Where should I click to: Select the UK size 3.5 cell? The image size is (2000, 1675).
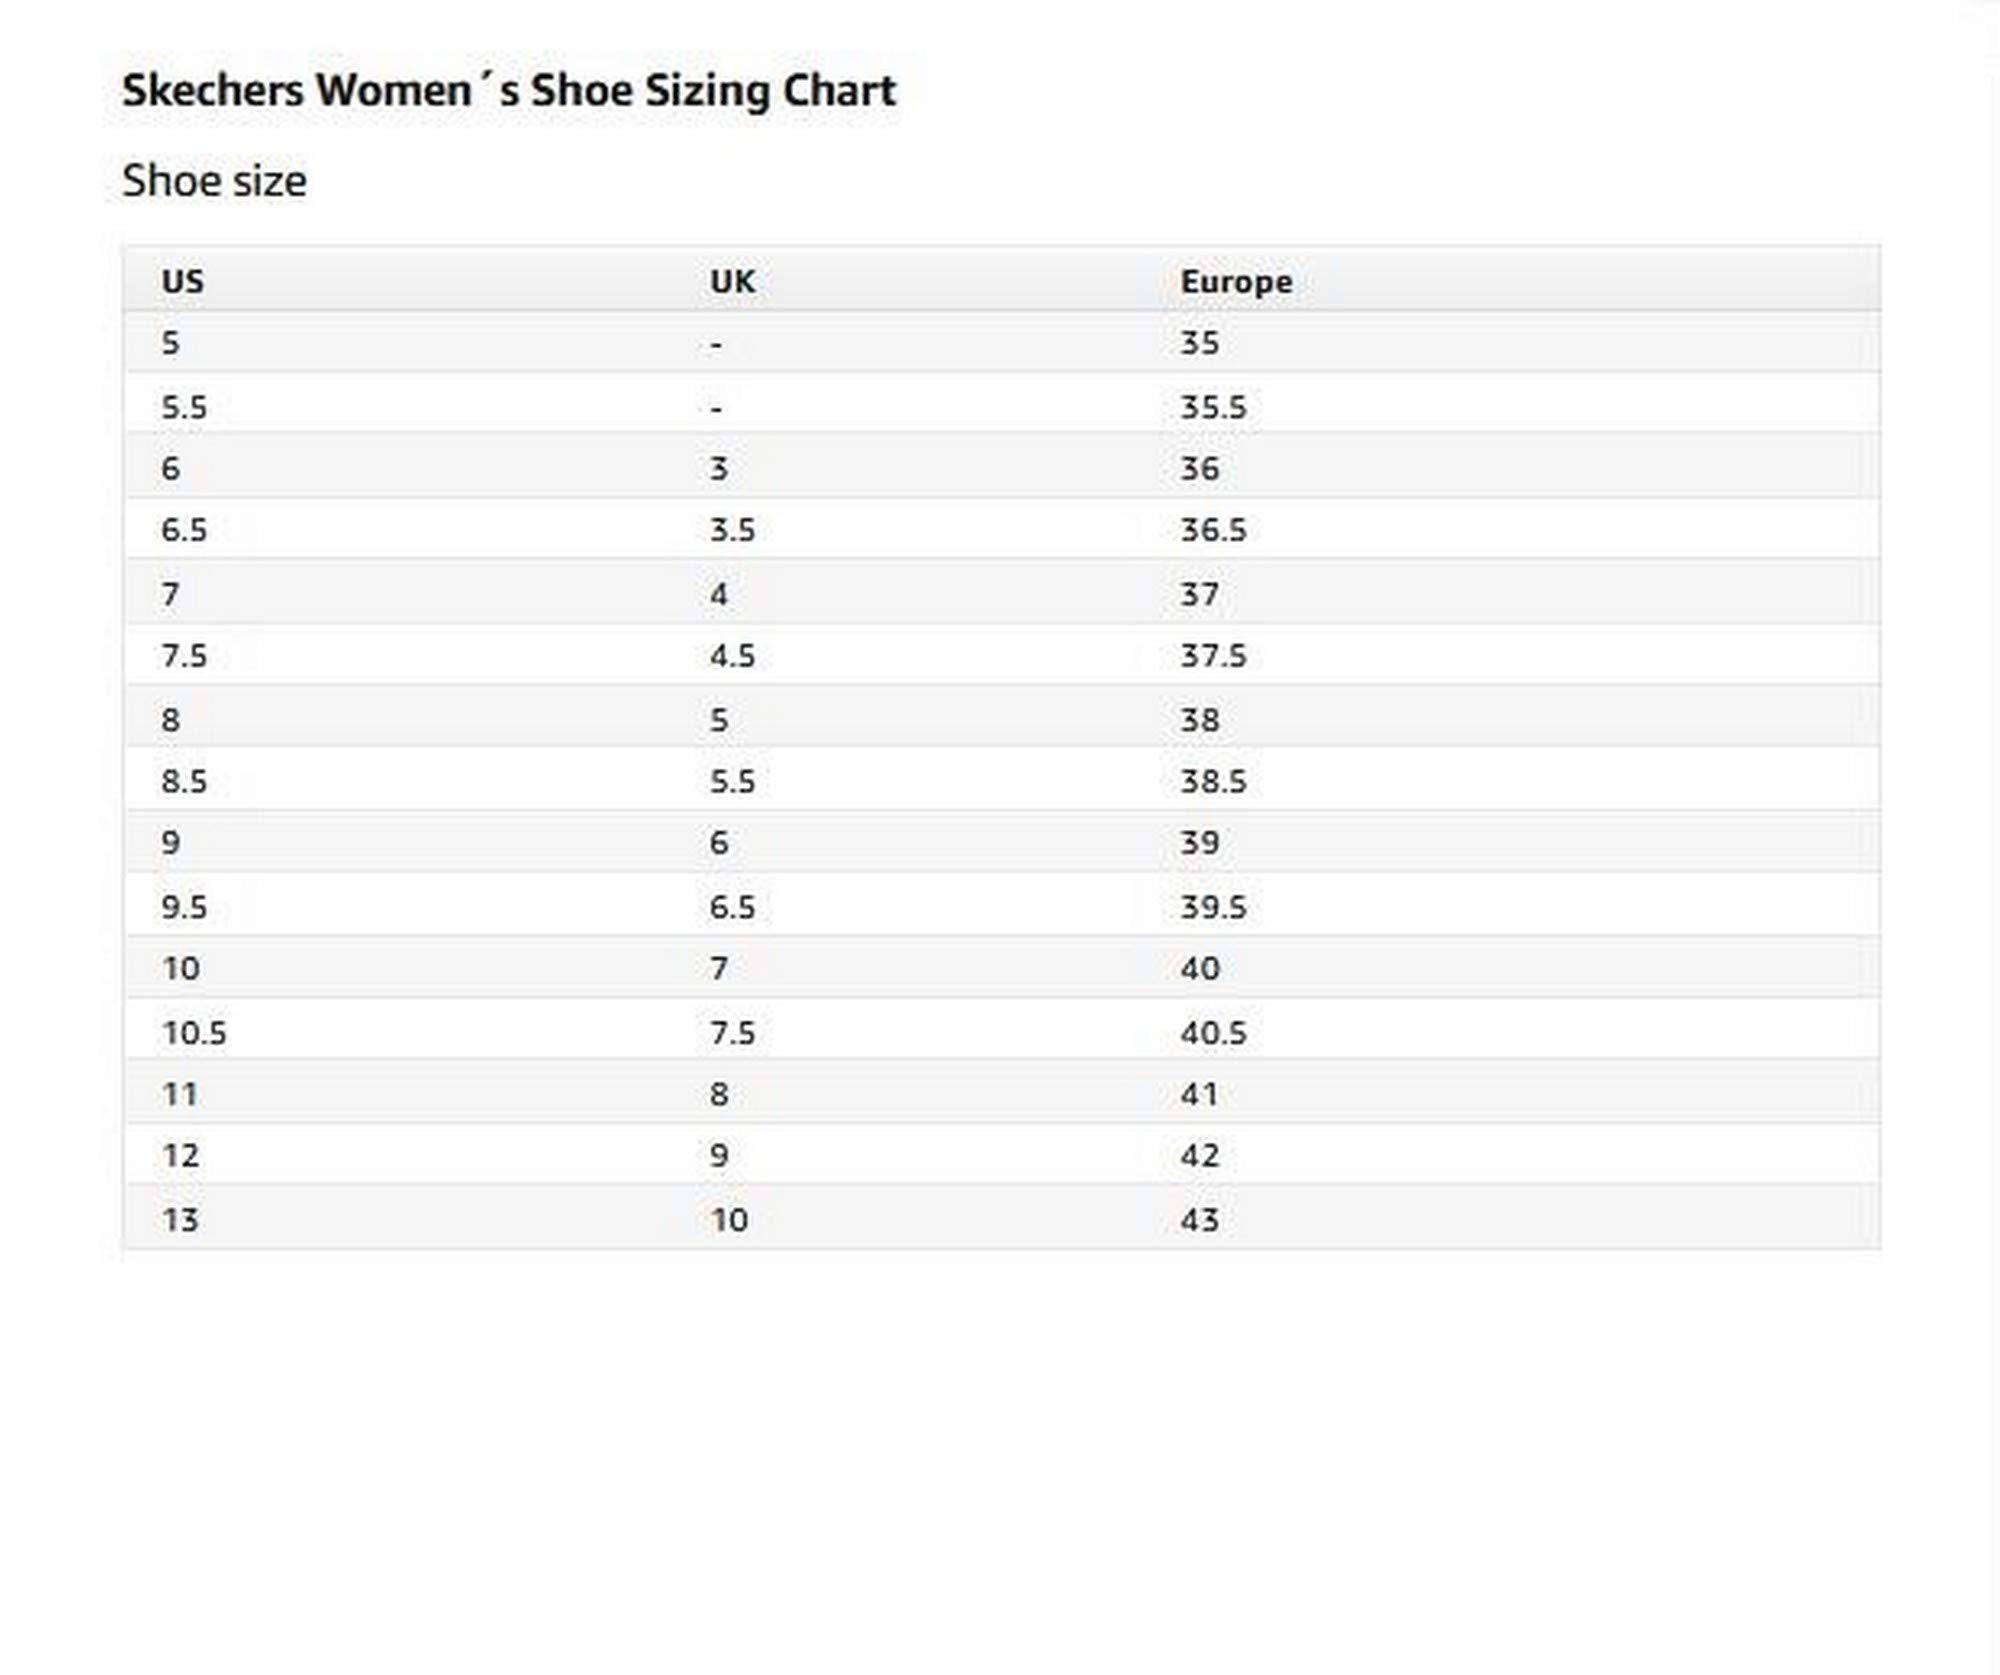point(732,530)
